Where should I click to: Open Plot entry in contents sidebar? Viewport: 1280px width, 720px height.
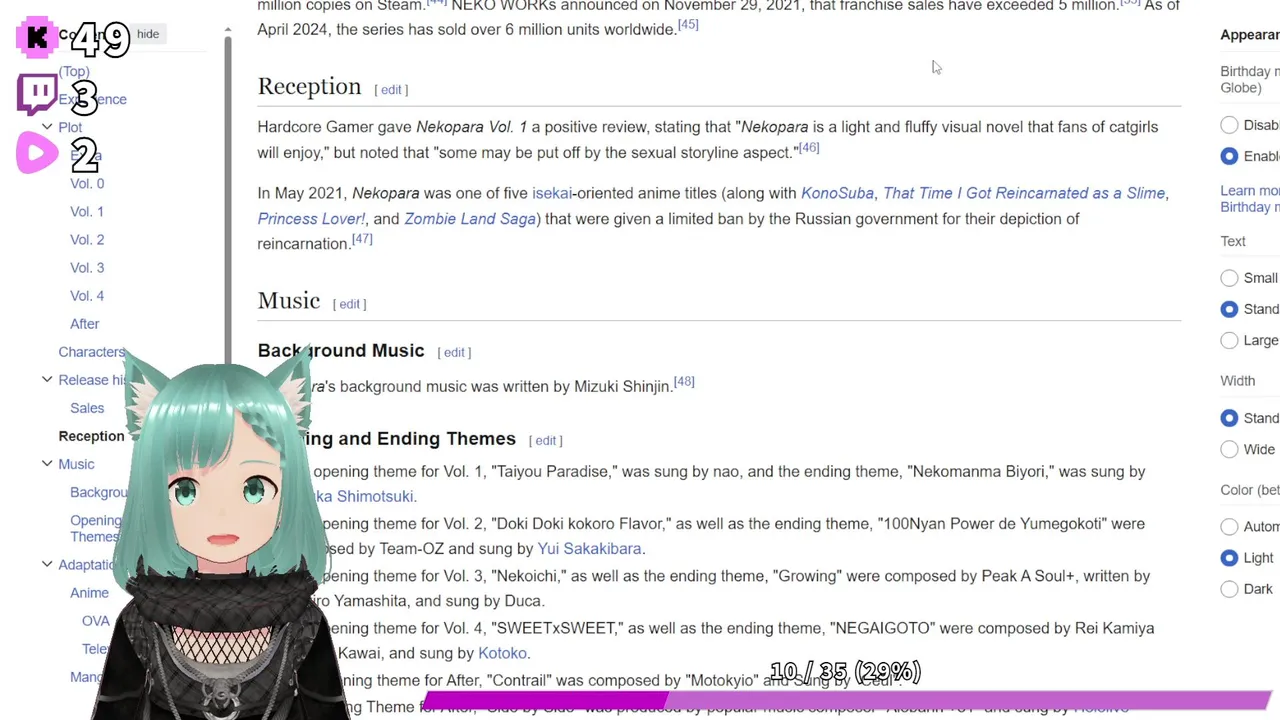[70, 127]
